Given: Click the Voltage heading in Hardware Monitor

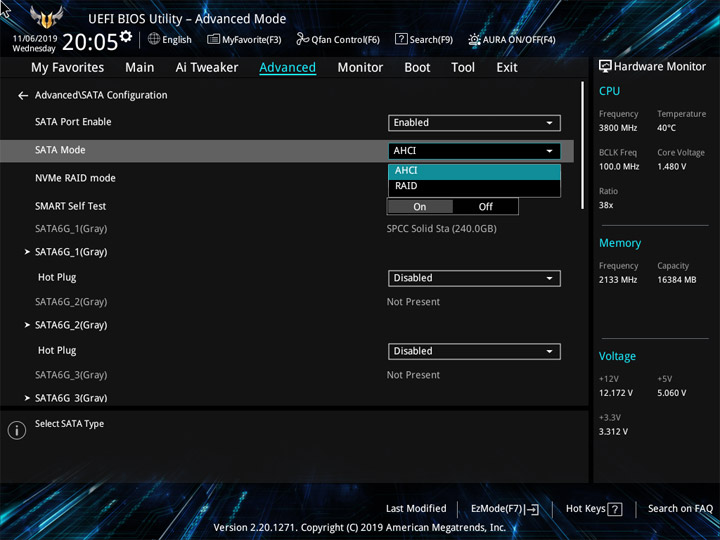Looking at the screenshot, I should click(617, 356).
